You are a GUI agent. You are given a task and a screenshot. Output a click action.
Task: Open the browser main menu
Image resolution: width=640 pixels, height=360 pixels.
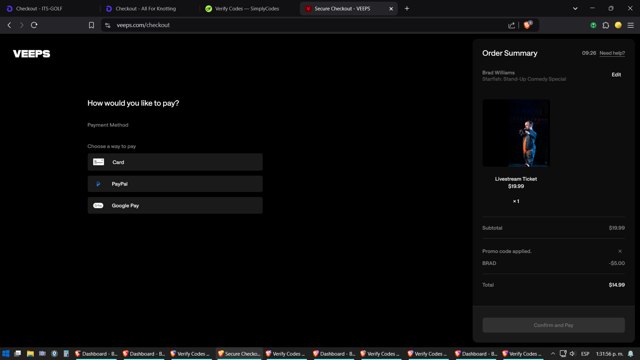(x=631, y=25)
